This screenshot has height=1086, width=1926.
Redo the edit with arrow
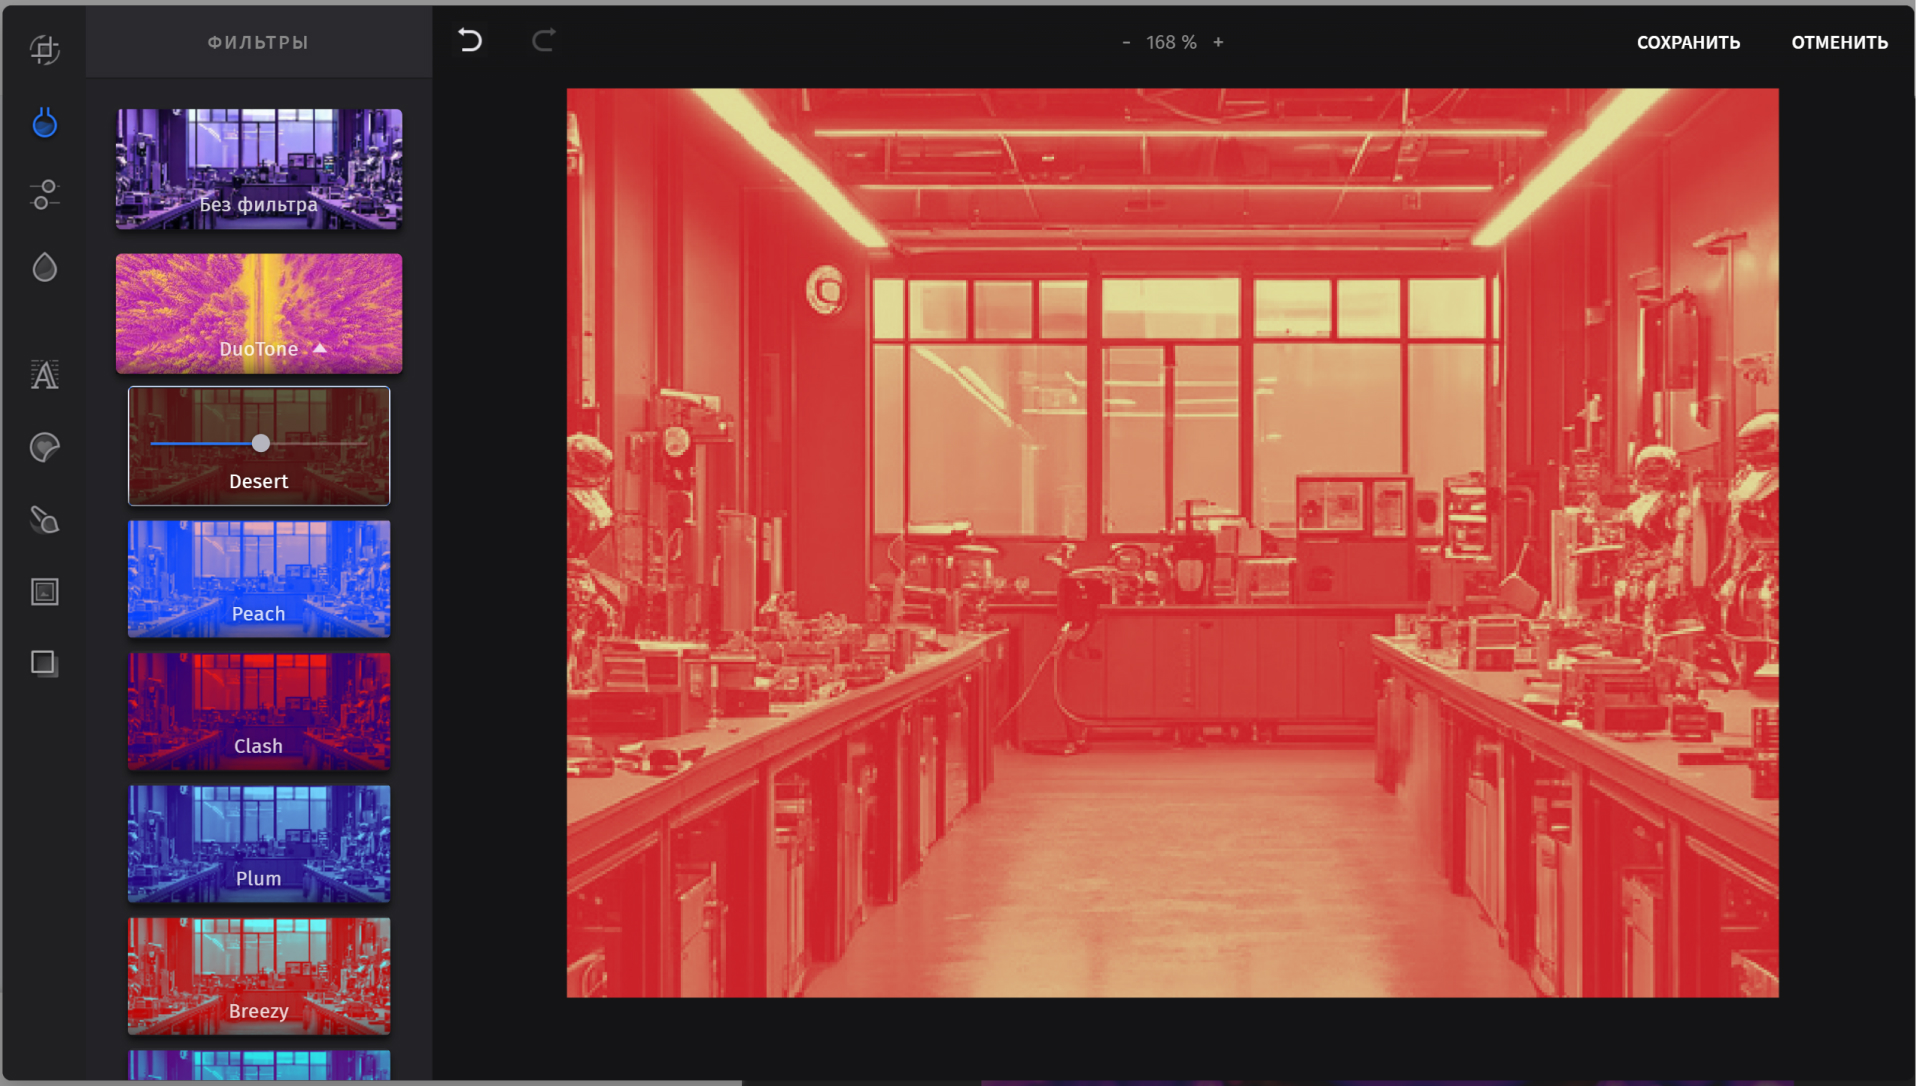(543, 41)
